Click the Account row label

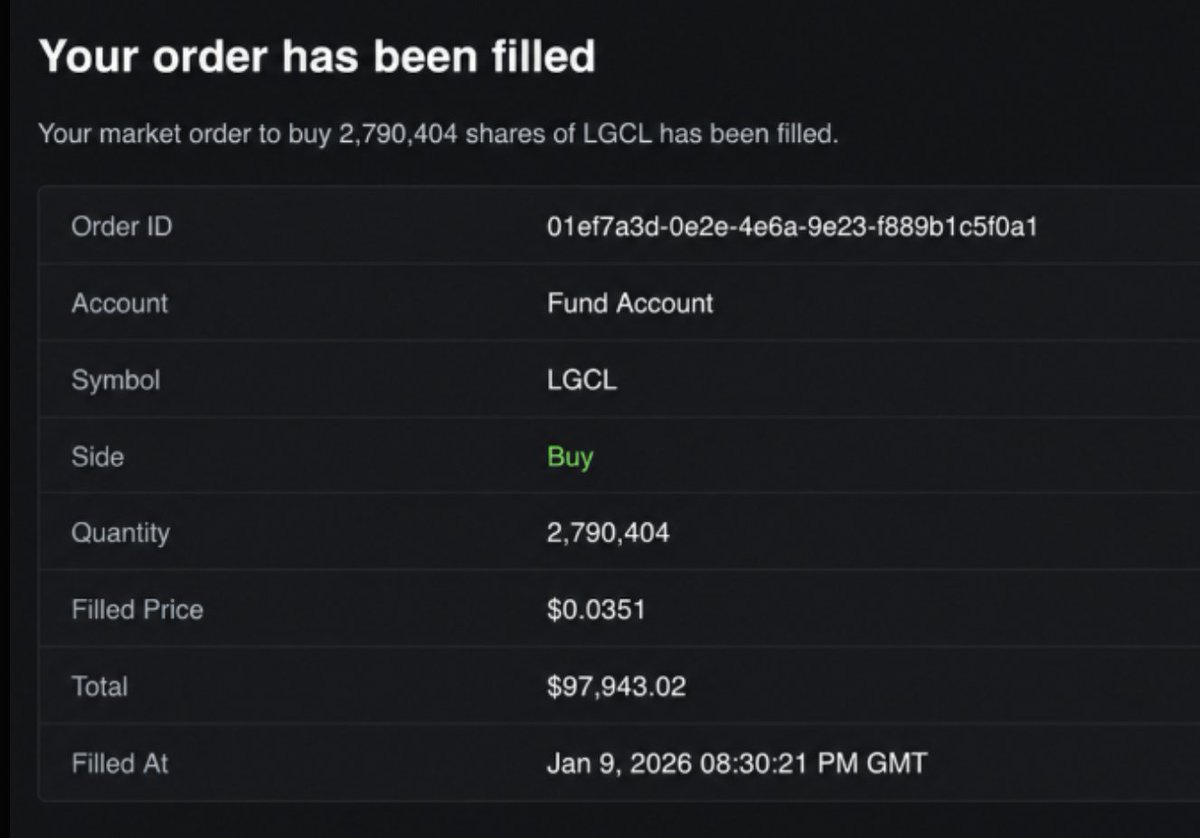tap(120, 303)
